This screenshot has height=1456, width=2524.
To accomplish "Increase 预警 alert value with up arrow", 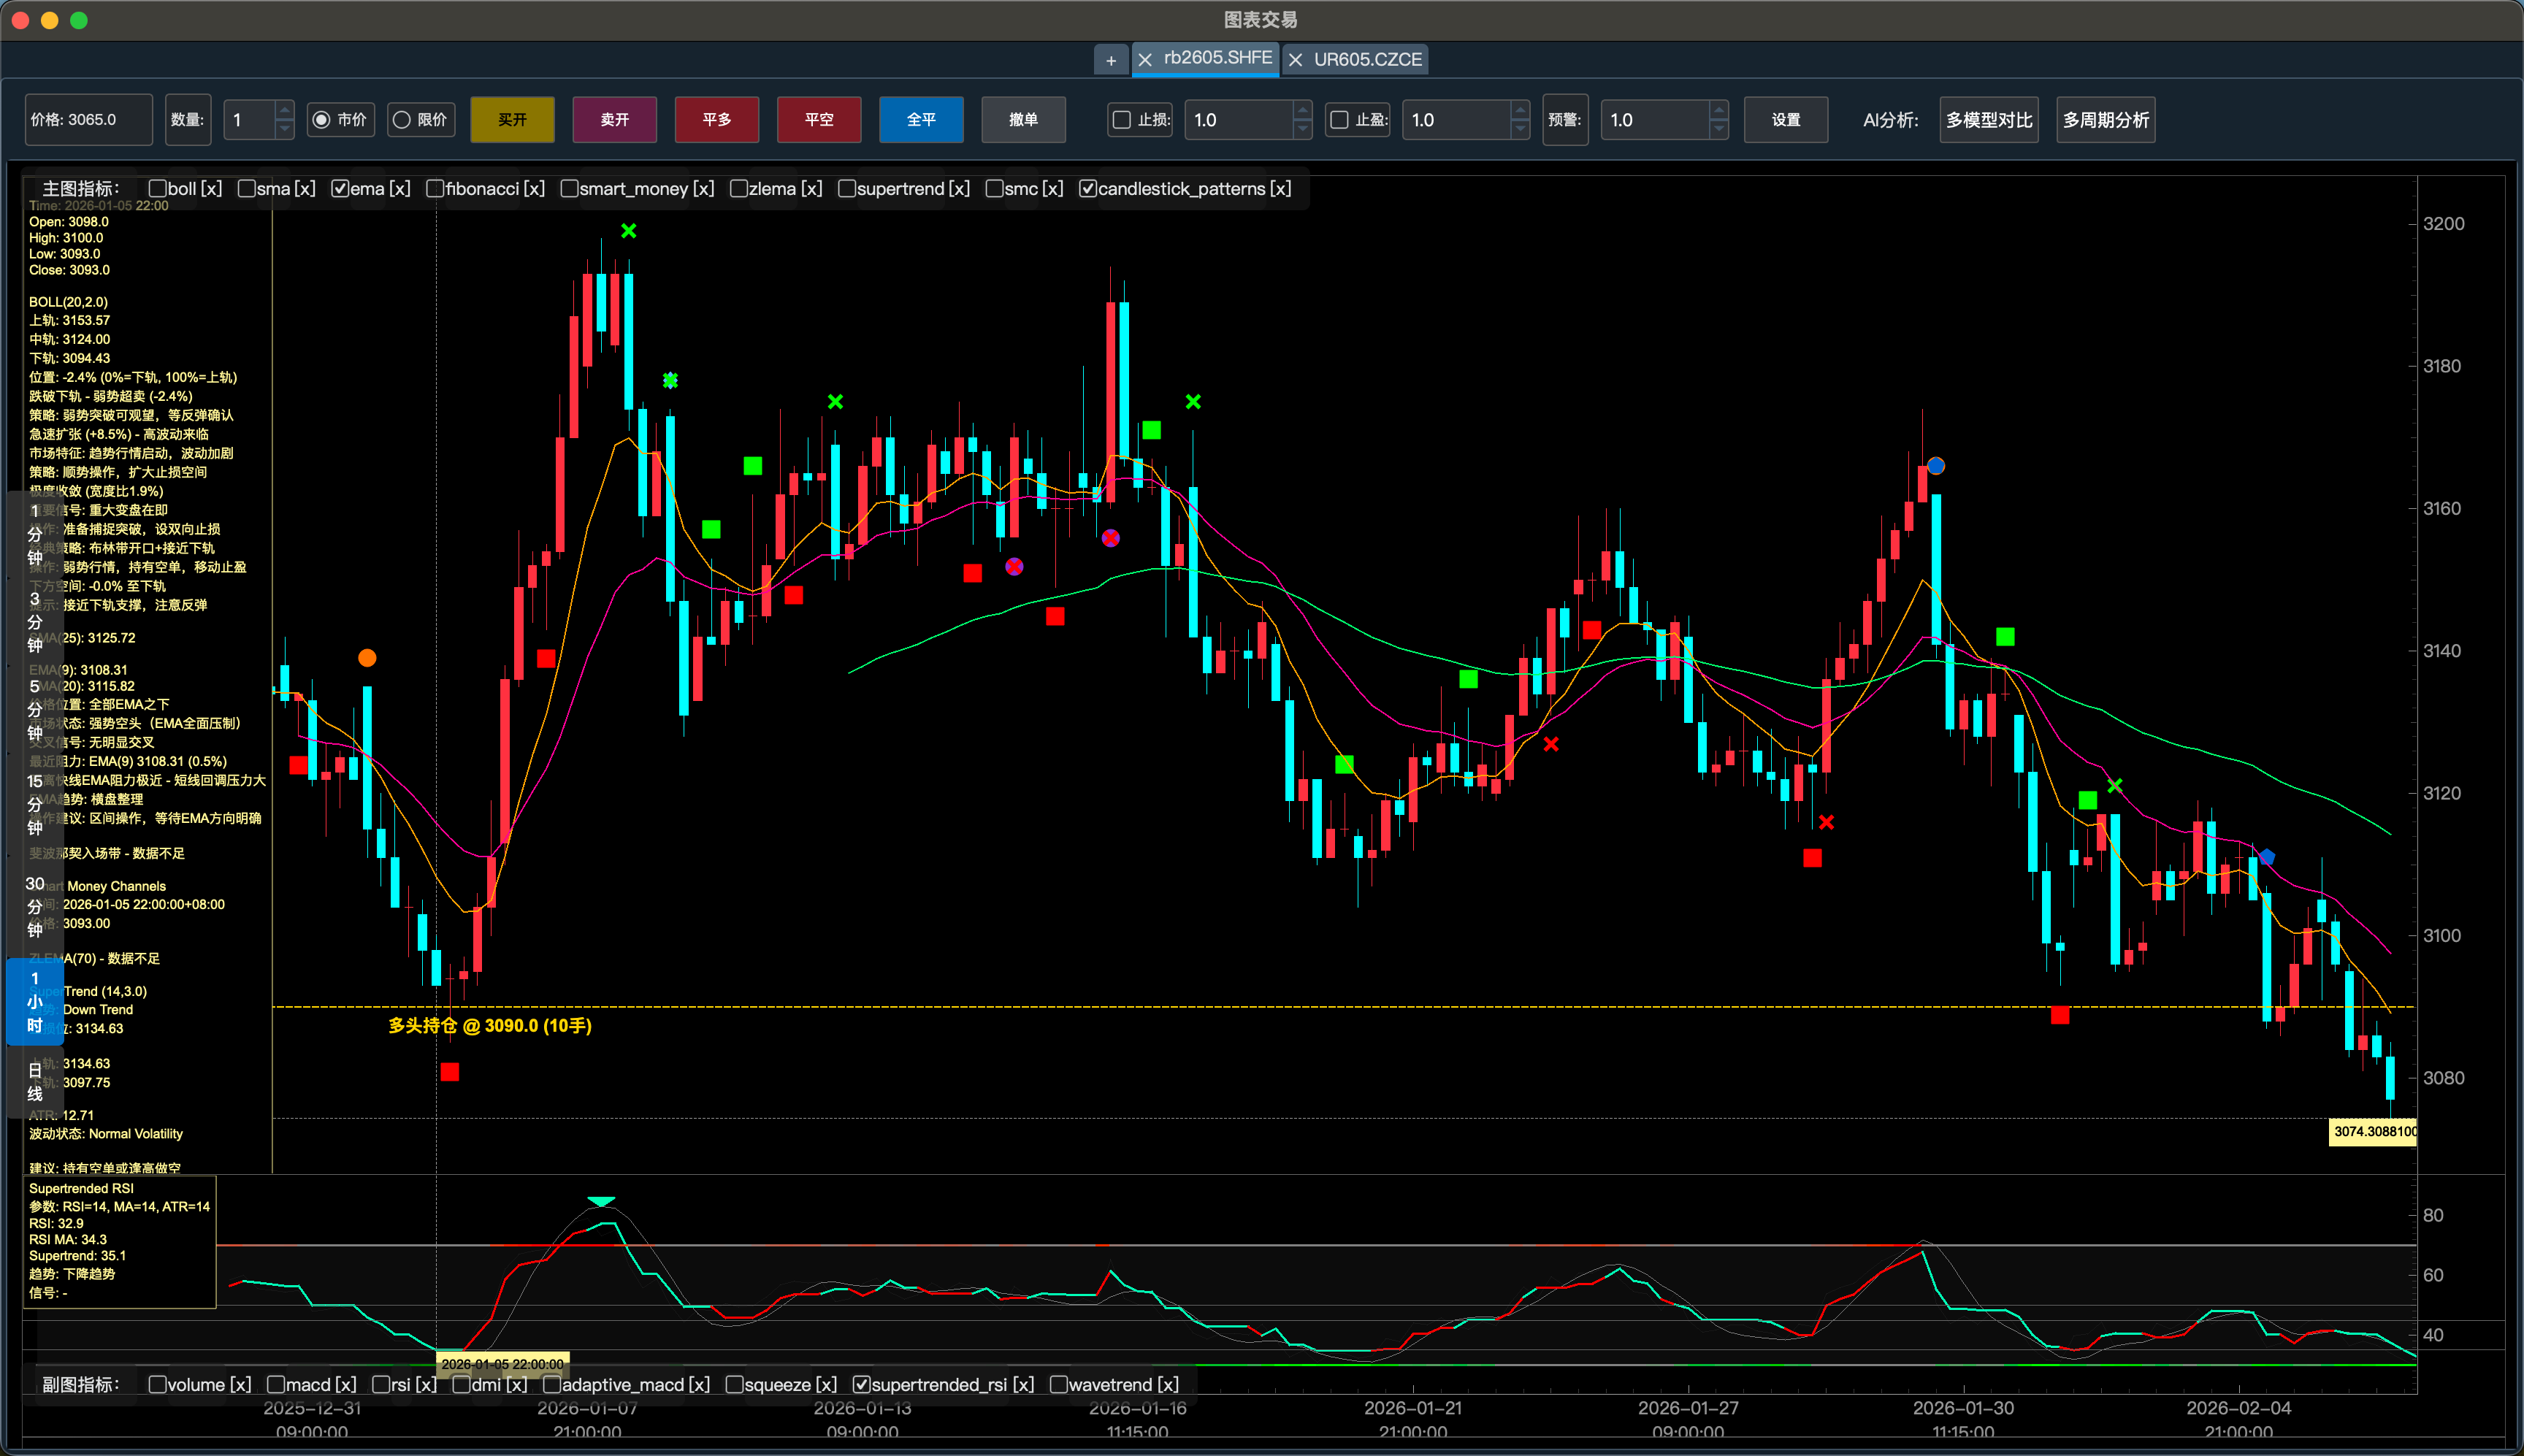I will click(x=1718, y=111).
